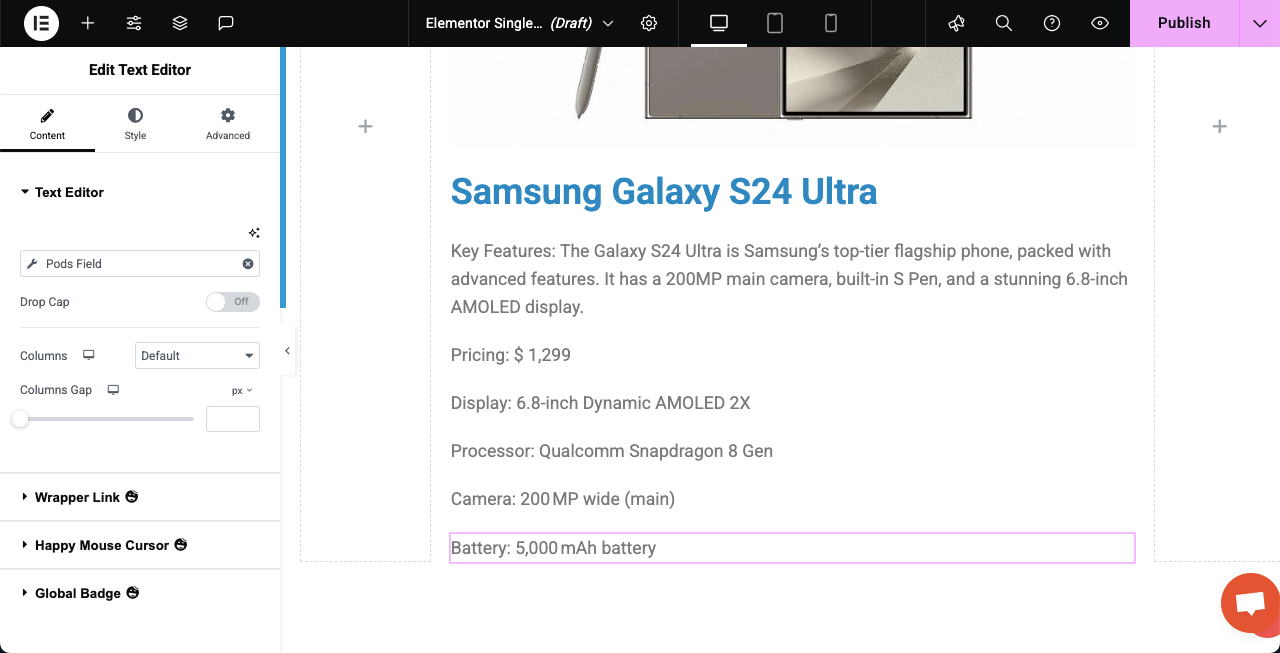The height and width of the screenshot is (653, 1280).
Task: Click the AI sparkle icon above Pods Field
Action: (254, 233)
